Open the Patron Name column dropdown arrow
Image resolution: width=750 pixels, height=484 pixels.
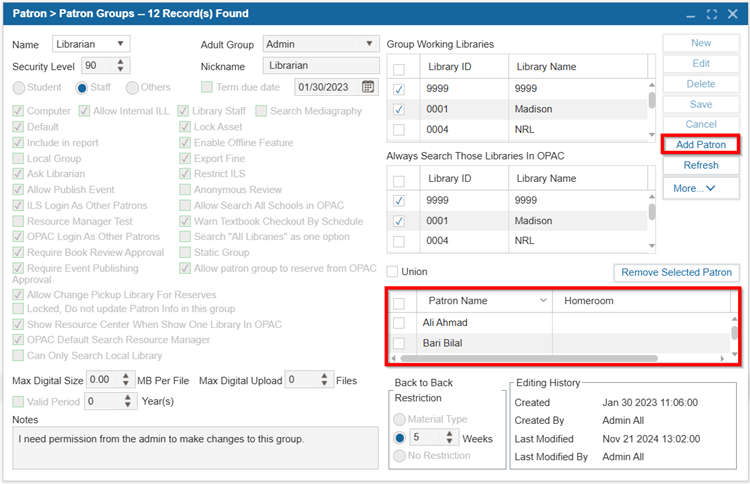coord(543,300)
